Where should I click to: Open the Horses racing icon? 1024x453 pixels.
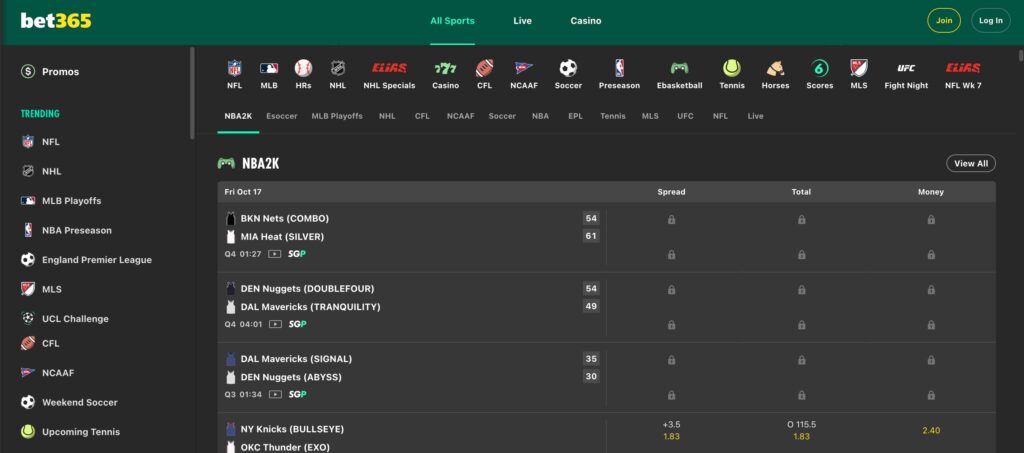coord(775,69)
